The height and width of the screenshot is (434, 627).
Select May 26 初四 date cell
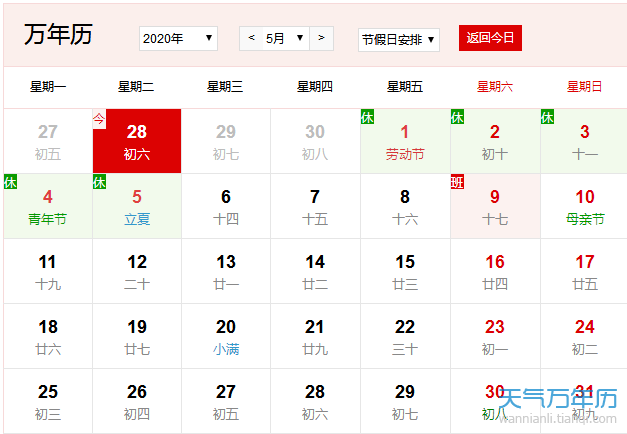click(x=137, y=401)
